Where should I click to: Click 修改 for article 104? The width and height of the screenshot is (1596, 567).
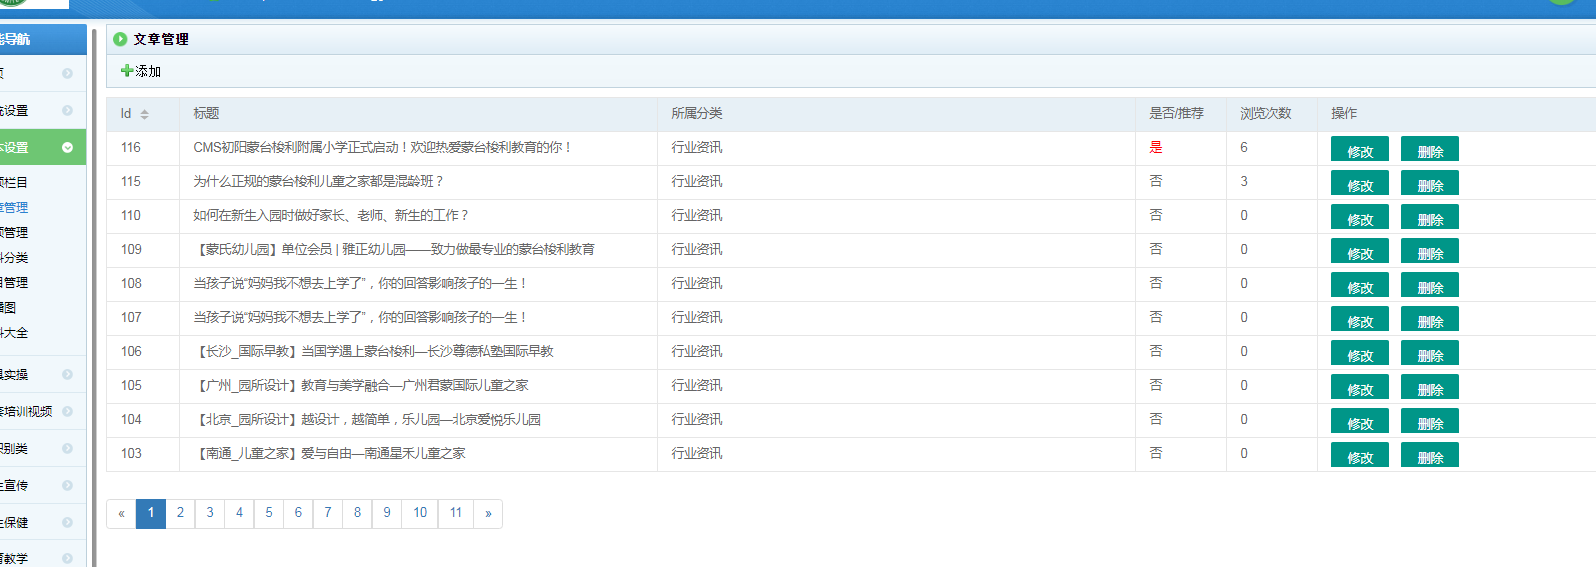1360,421
